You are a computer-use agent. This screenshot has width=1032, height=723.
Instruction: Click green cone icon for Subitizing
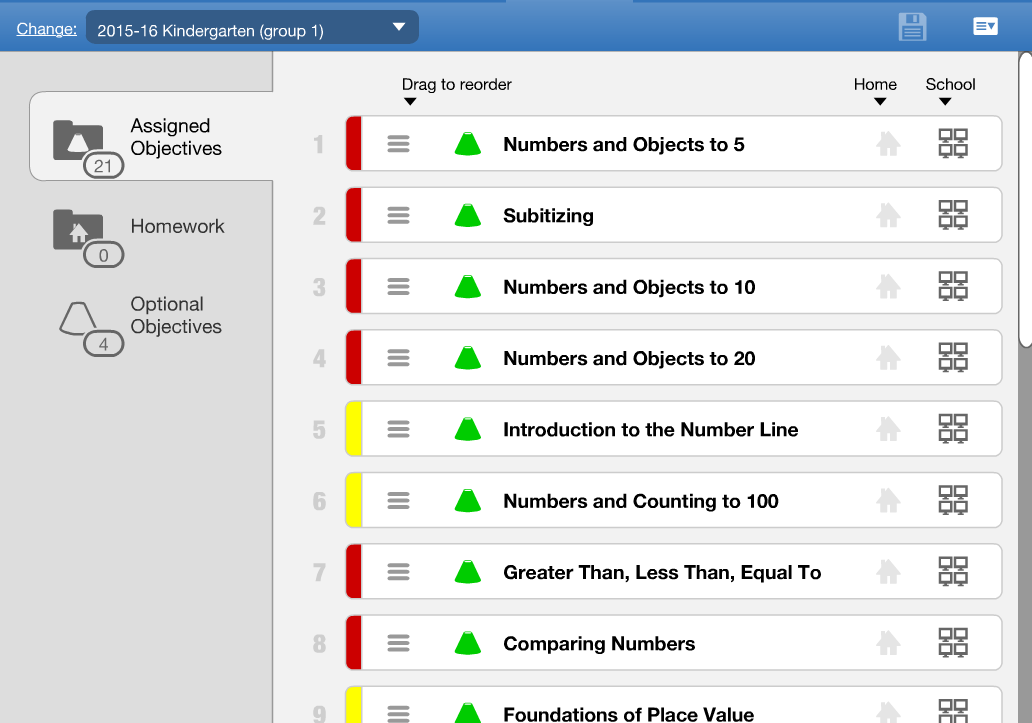pos(467,215)
